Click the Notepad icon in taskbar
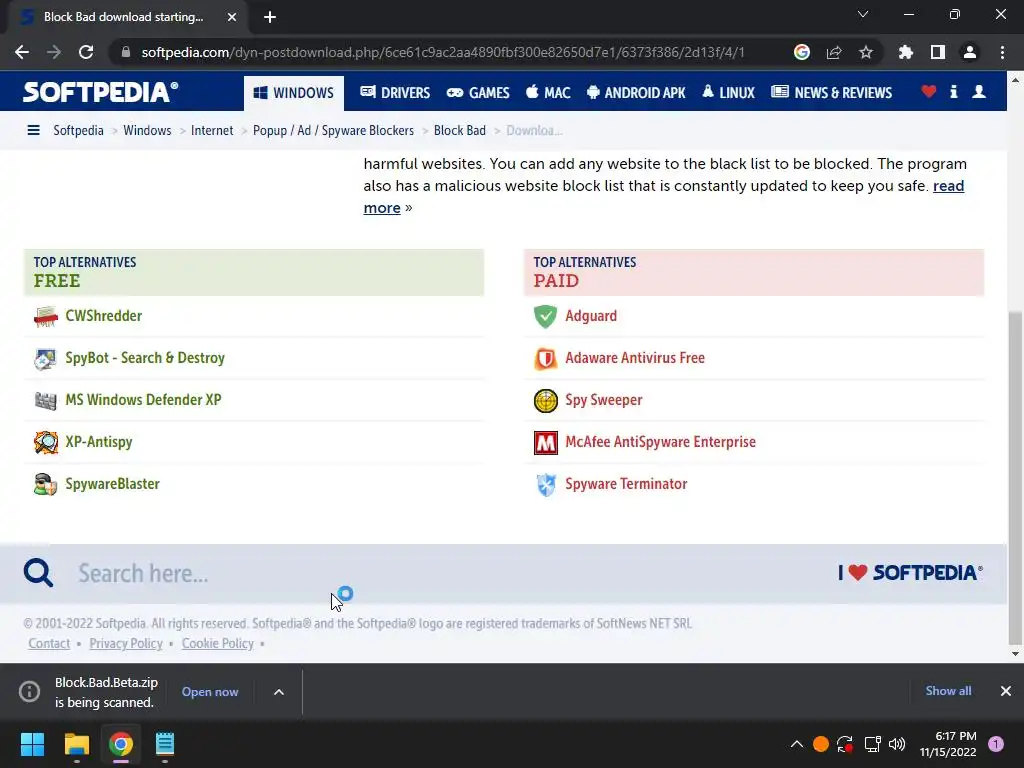1024x768 pixels. 165,744
